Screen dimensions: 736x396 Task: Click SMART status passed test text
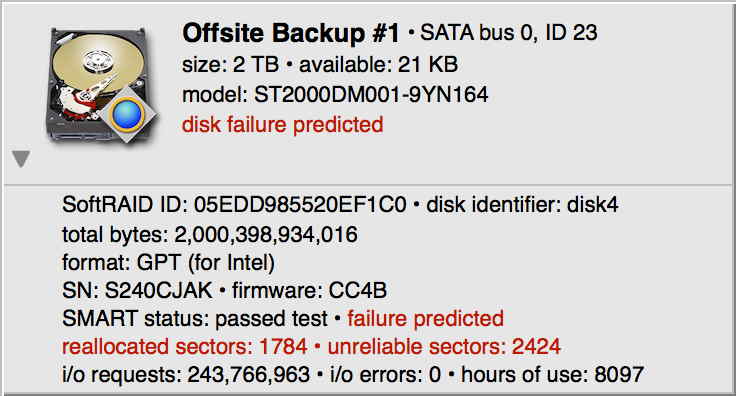coord(195,319)
